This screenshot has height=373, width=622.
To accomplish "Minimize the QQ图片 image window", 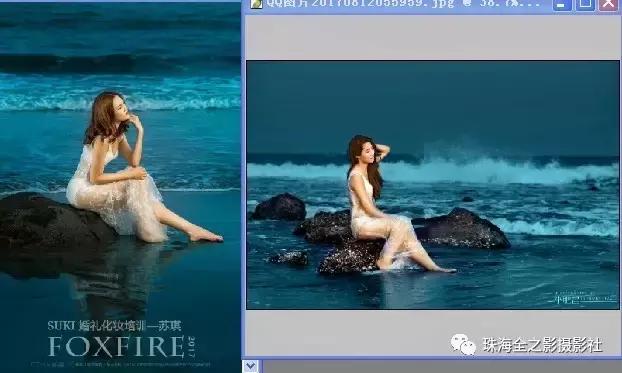I will tap(562, 5).
